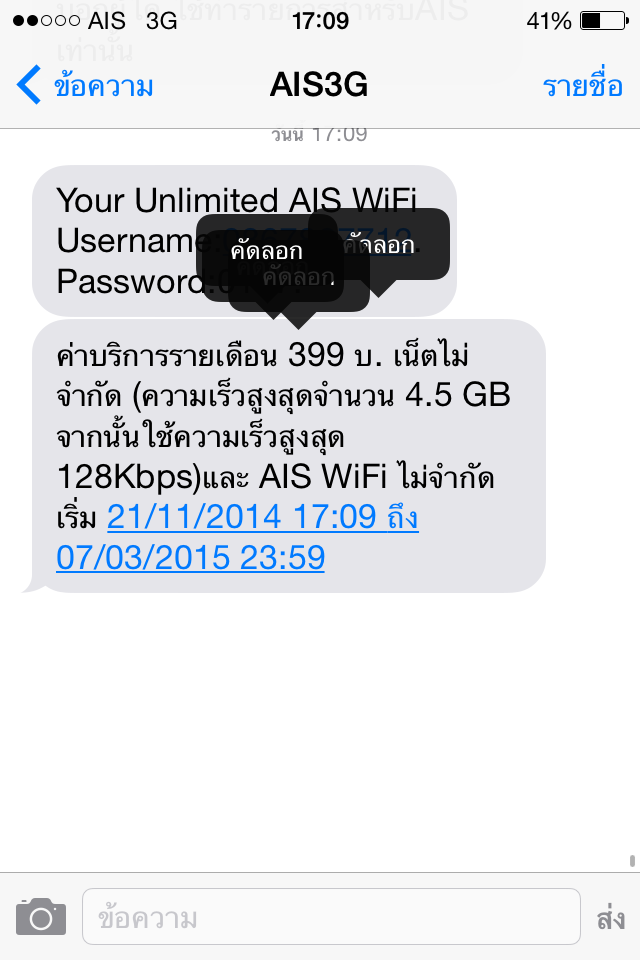Viewport: 640px width, 960px height.
Task: Tap the 399 บ. package details bubble
Action: (x=288, y=456)
